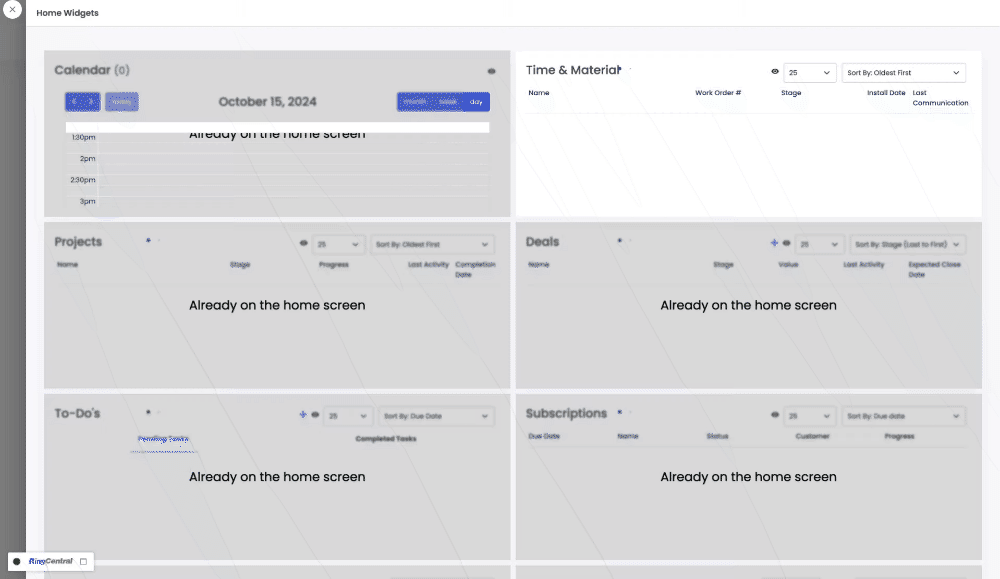Select the day view in Calendar
The height and width of the screenshot is (579, 1000).
pos(475,102)
